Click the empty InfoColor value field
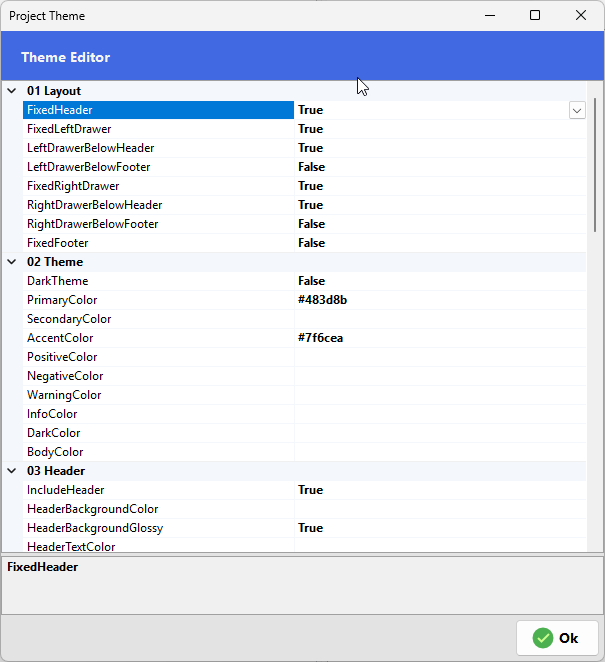Viewport: 605px width, 662px height. 440,414
